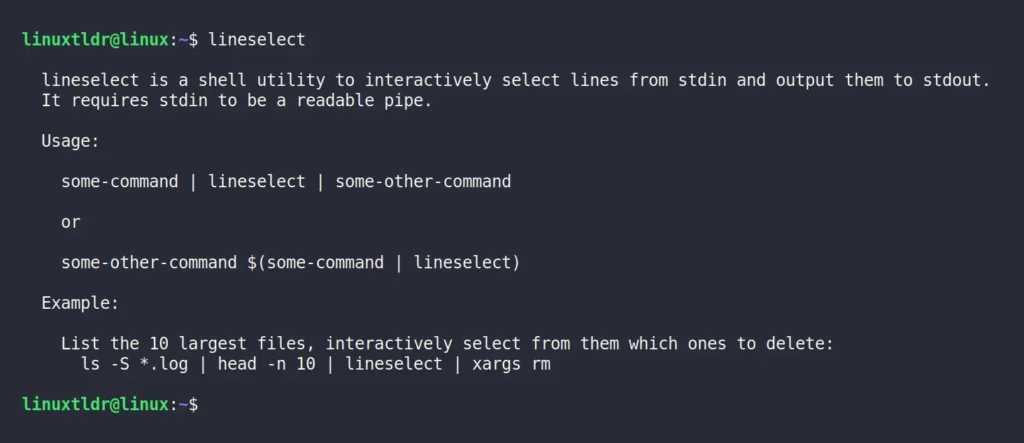Click "lineselect" in the middle of the first usage line

pyautogui.click(x=257, y=182)
